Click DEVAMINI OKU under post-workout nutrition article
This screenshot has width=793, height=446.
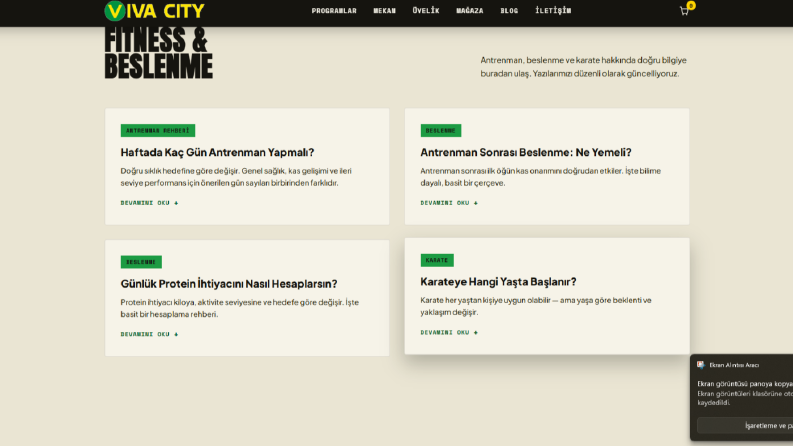(449, 203)
